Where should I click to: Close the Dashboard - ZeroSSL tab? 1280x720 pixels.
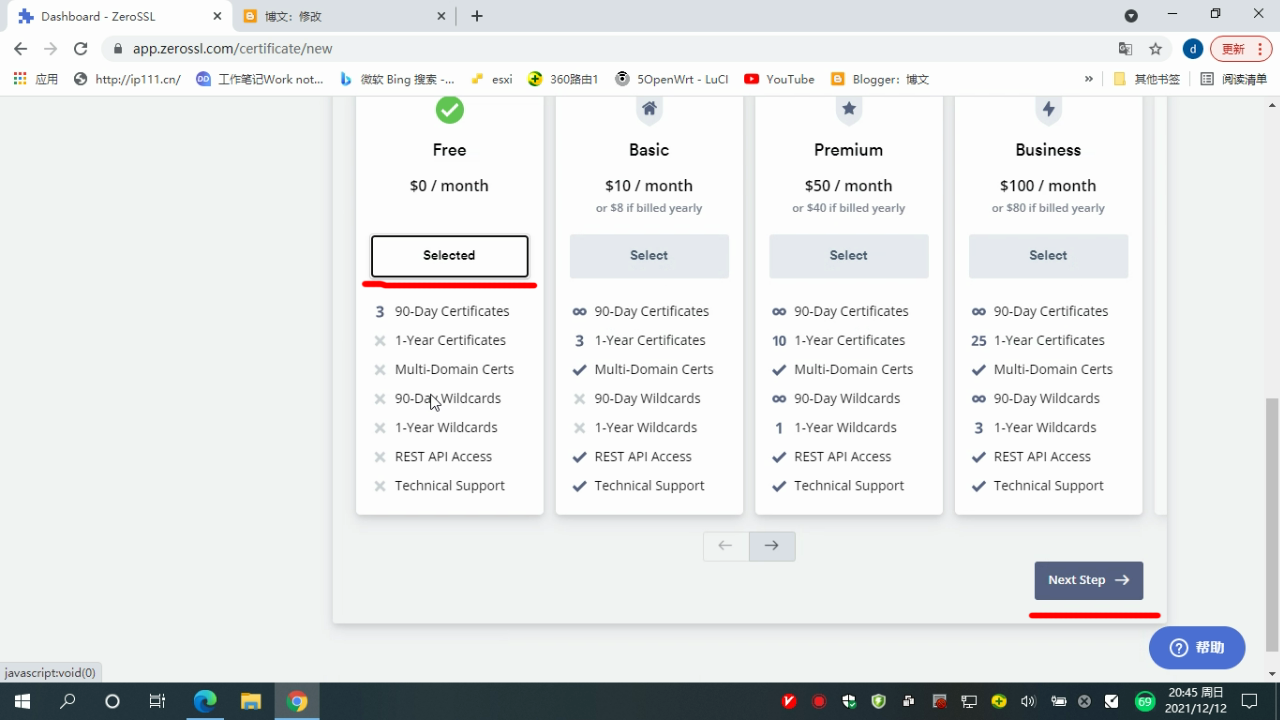point(217,16)
